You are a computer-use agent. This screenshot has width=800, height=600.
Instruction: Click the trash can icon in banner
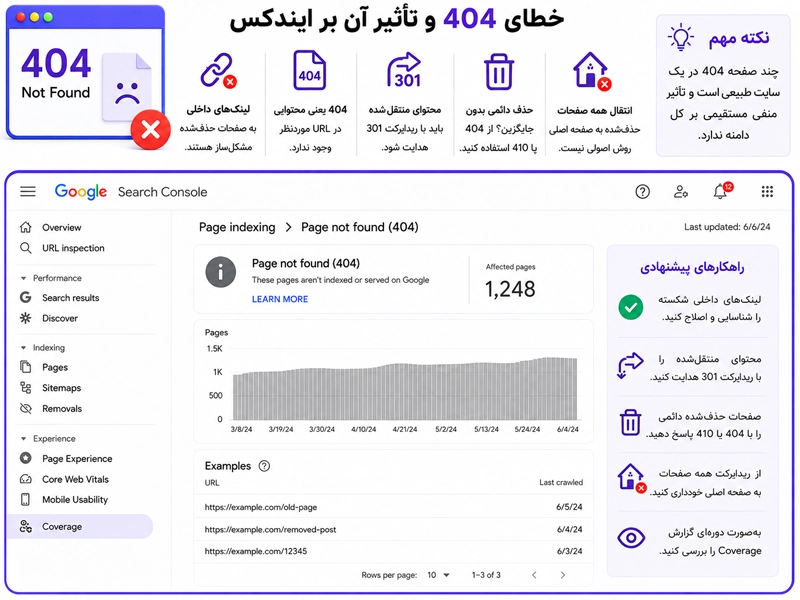pyautogui.click(x=498, y=71)
